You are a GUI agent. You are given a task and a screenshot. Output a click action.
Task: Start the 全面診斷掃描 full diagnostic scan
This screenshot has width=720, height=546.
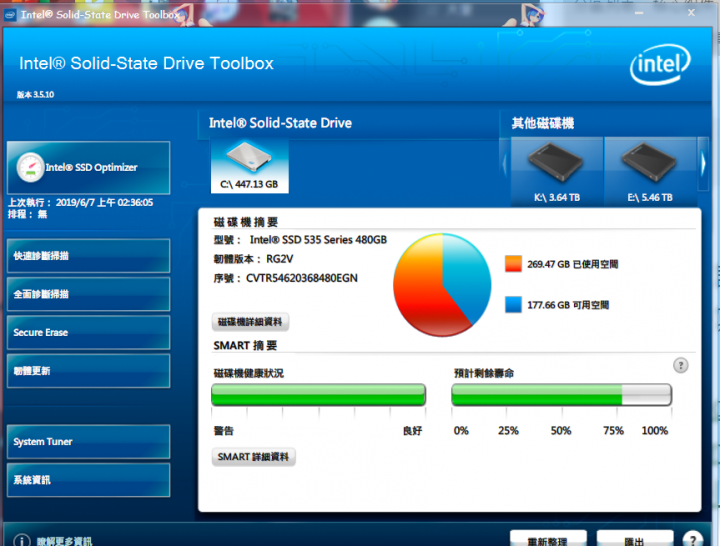[x=88, y=294]
